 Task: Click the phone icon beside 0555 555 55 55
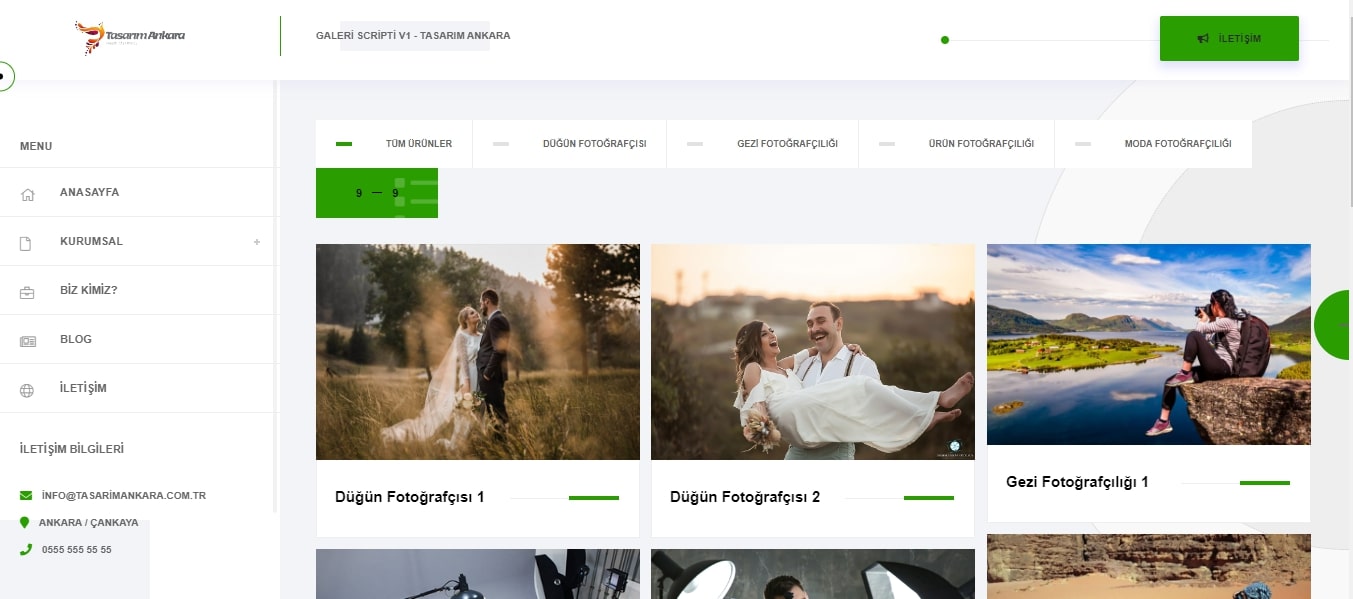tap(26, 549)
